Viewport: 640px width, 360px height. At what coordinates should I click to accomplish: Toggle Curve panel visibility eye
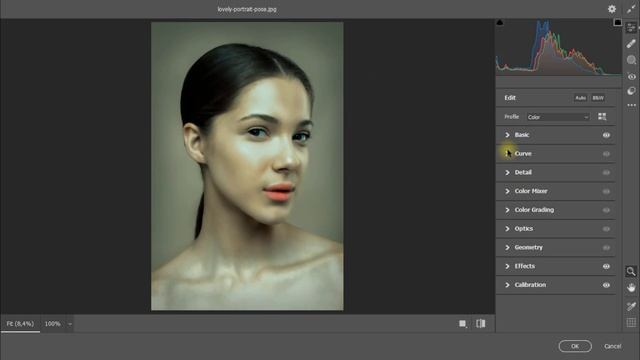[x=606, y=154]
